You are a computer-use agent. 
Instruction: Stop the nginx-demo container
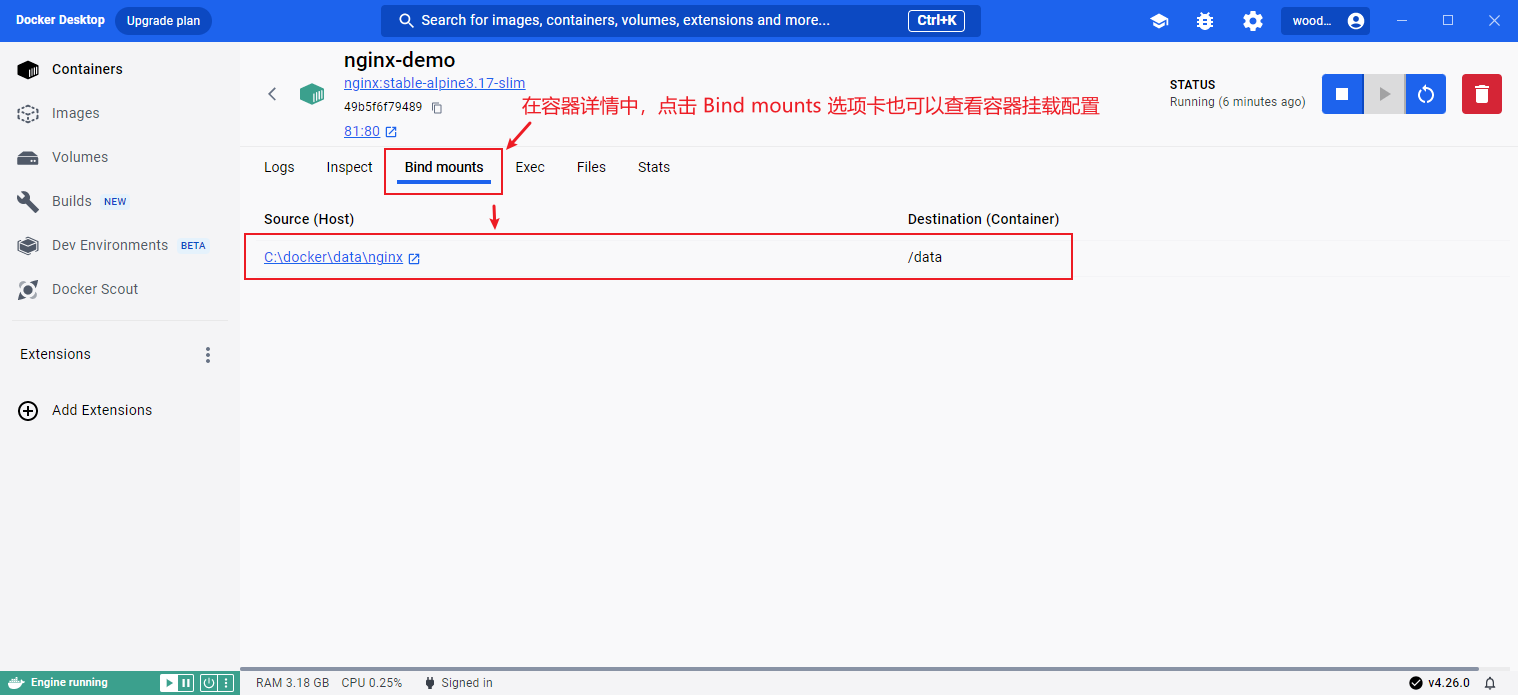click(1343, 94)
